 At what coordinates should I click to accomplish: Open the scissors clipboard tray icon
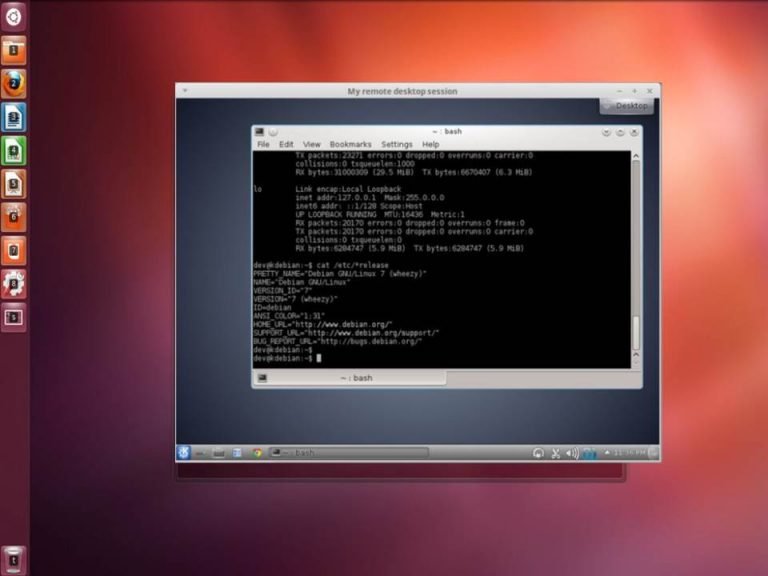click(556, 453)
